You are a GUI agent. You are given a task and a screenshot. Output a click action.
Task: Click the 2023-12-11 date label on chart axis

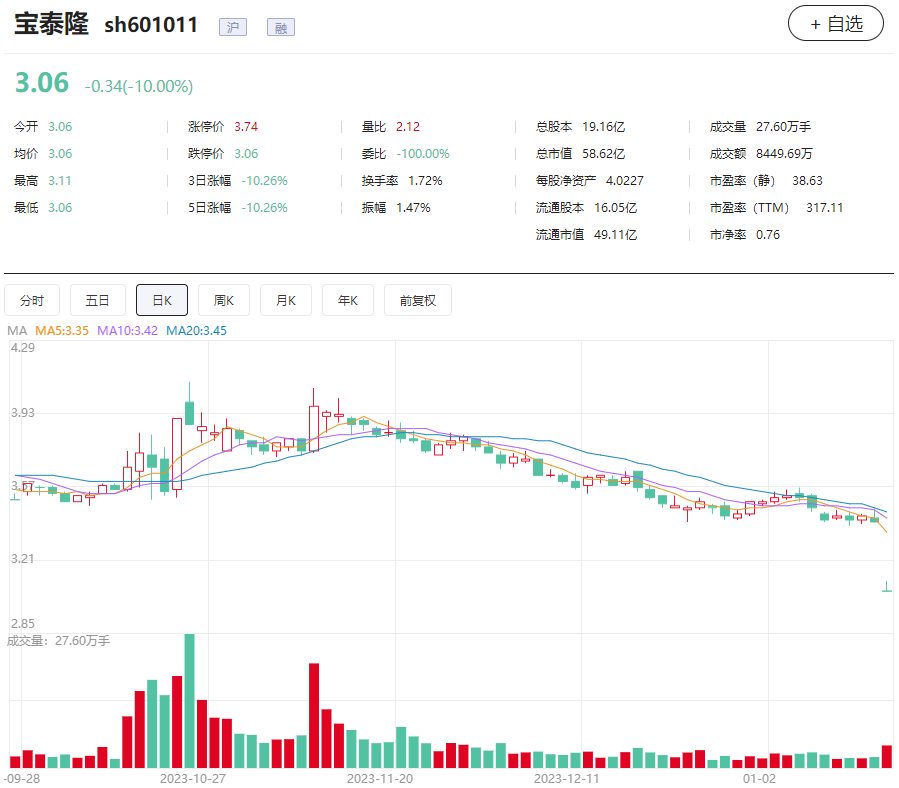tap(566, 779)
